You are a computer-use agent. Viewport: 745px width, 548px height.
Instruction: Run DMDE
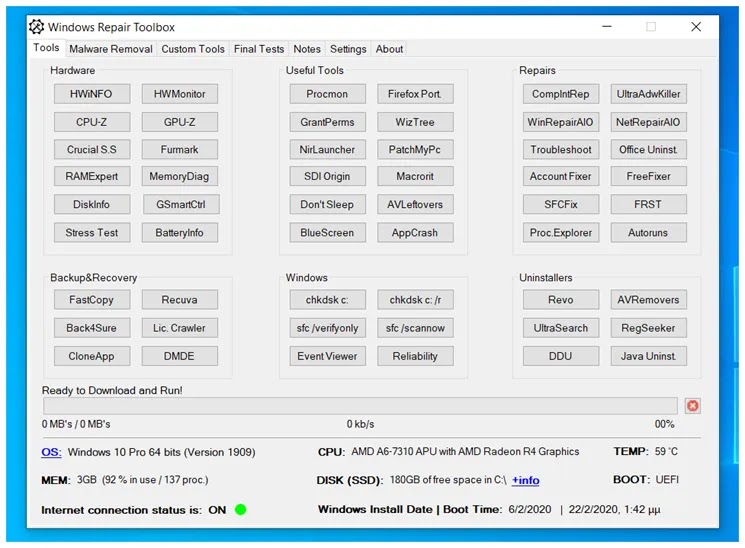tap(180, 356)
